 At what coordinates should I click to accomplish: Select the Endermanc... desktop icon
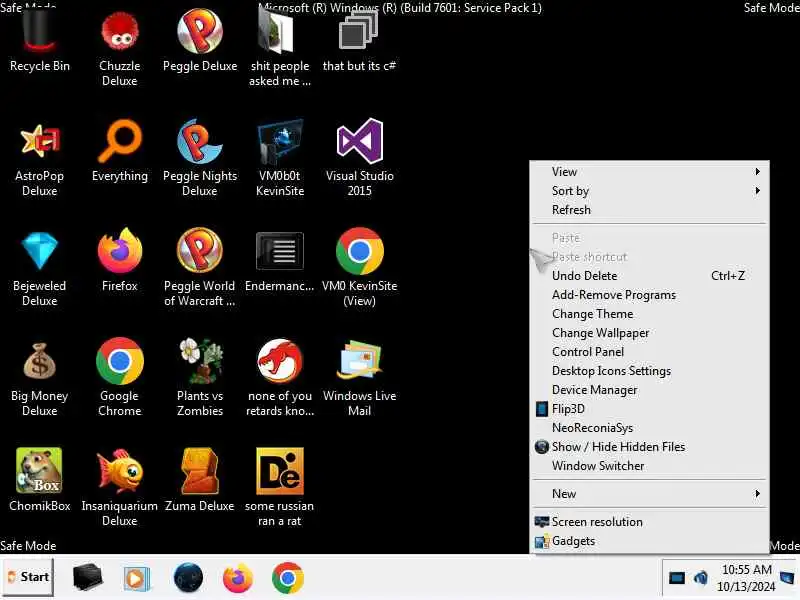[280, 261]
